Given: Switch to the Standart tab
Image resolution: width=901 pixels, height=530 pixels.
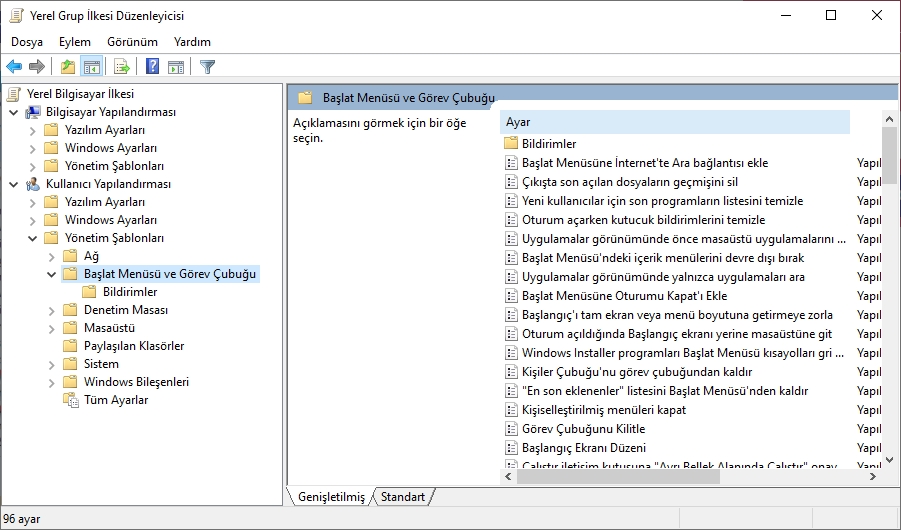Looking at the screenshot, I should point(403,497).
